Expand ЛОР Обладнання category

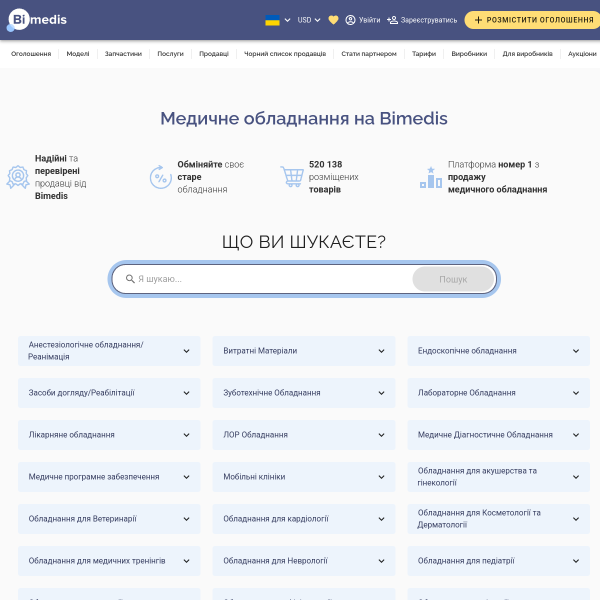pos(304,435)
